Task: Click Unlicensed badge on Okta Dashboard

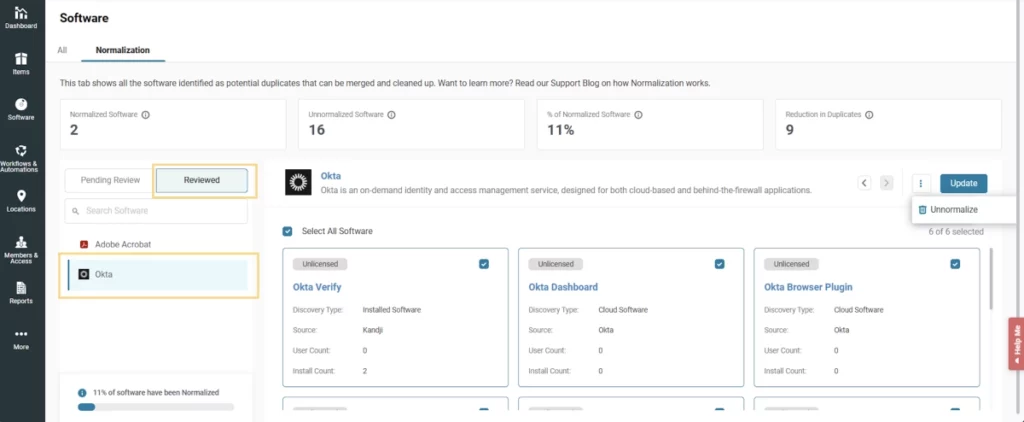Action: pos(556,264)
